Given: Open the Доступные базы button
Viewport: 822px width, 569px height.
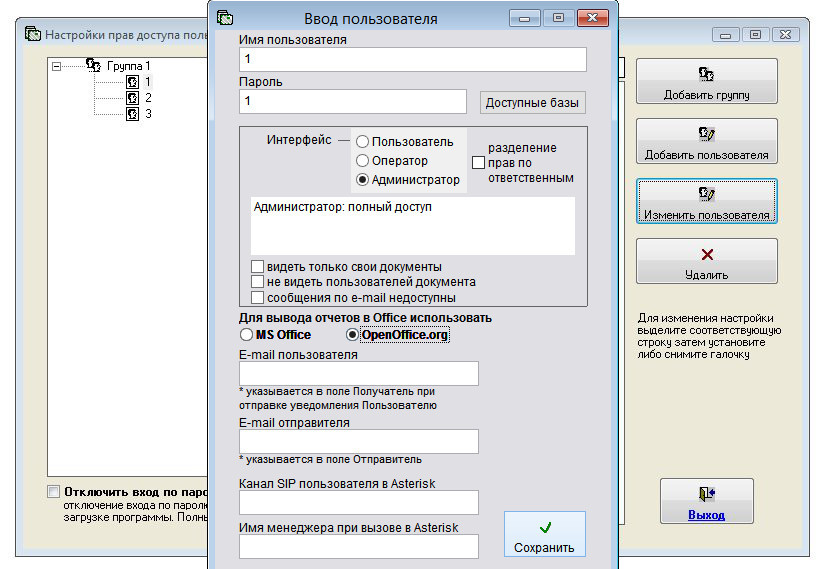Looking at the screenshot, I should pyautogui.click(x=533, y=103).
